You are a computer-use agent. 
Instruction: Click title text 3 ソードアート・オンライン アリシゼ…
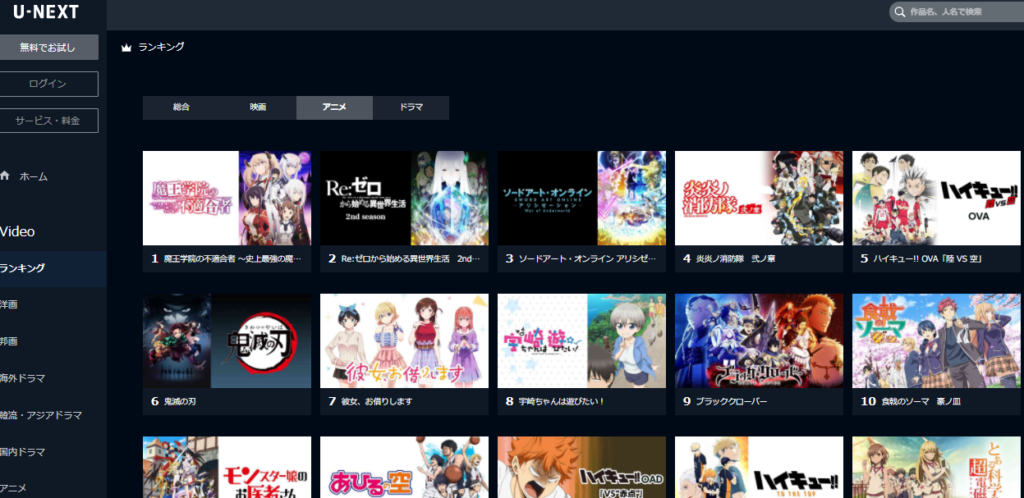click(581, 259)
